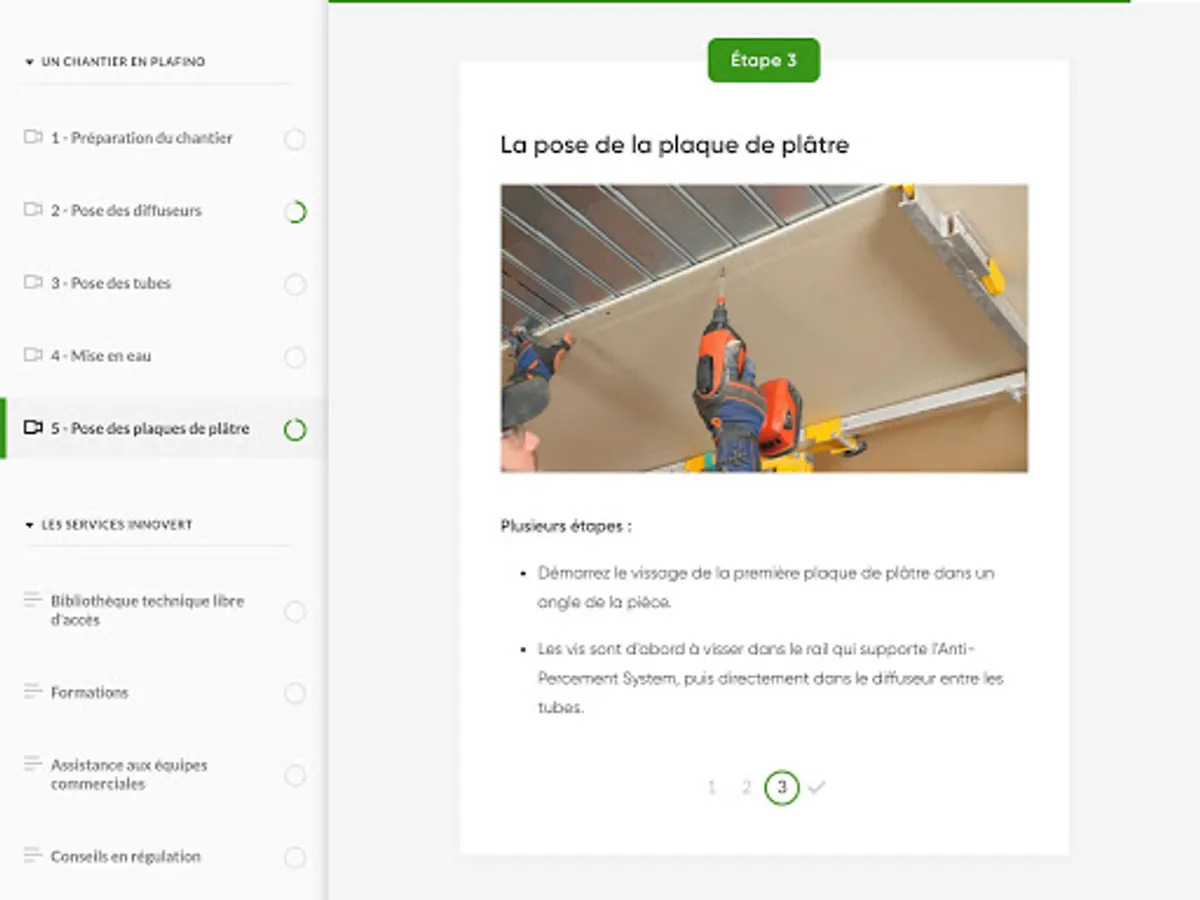Click video icon beside Mise en eau

33,356
